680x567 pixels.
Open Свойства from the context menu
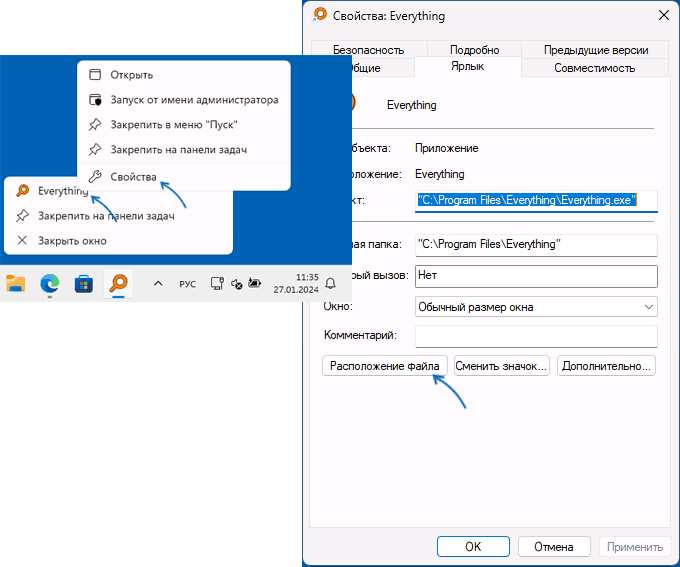pos(184,177)
